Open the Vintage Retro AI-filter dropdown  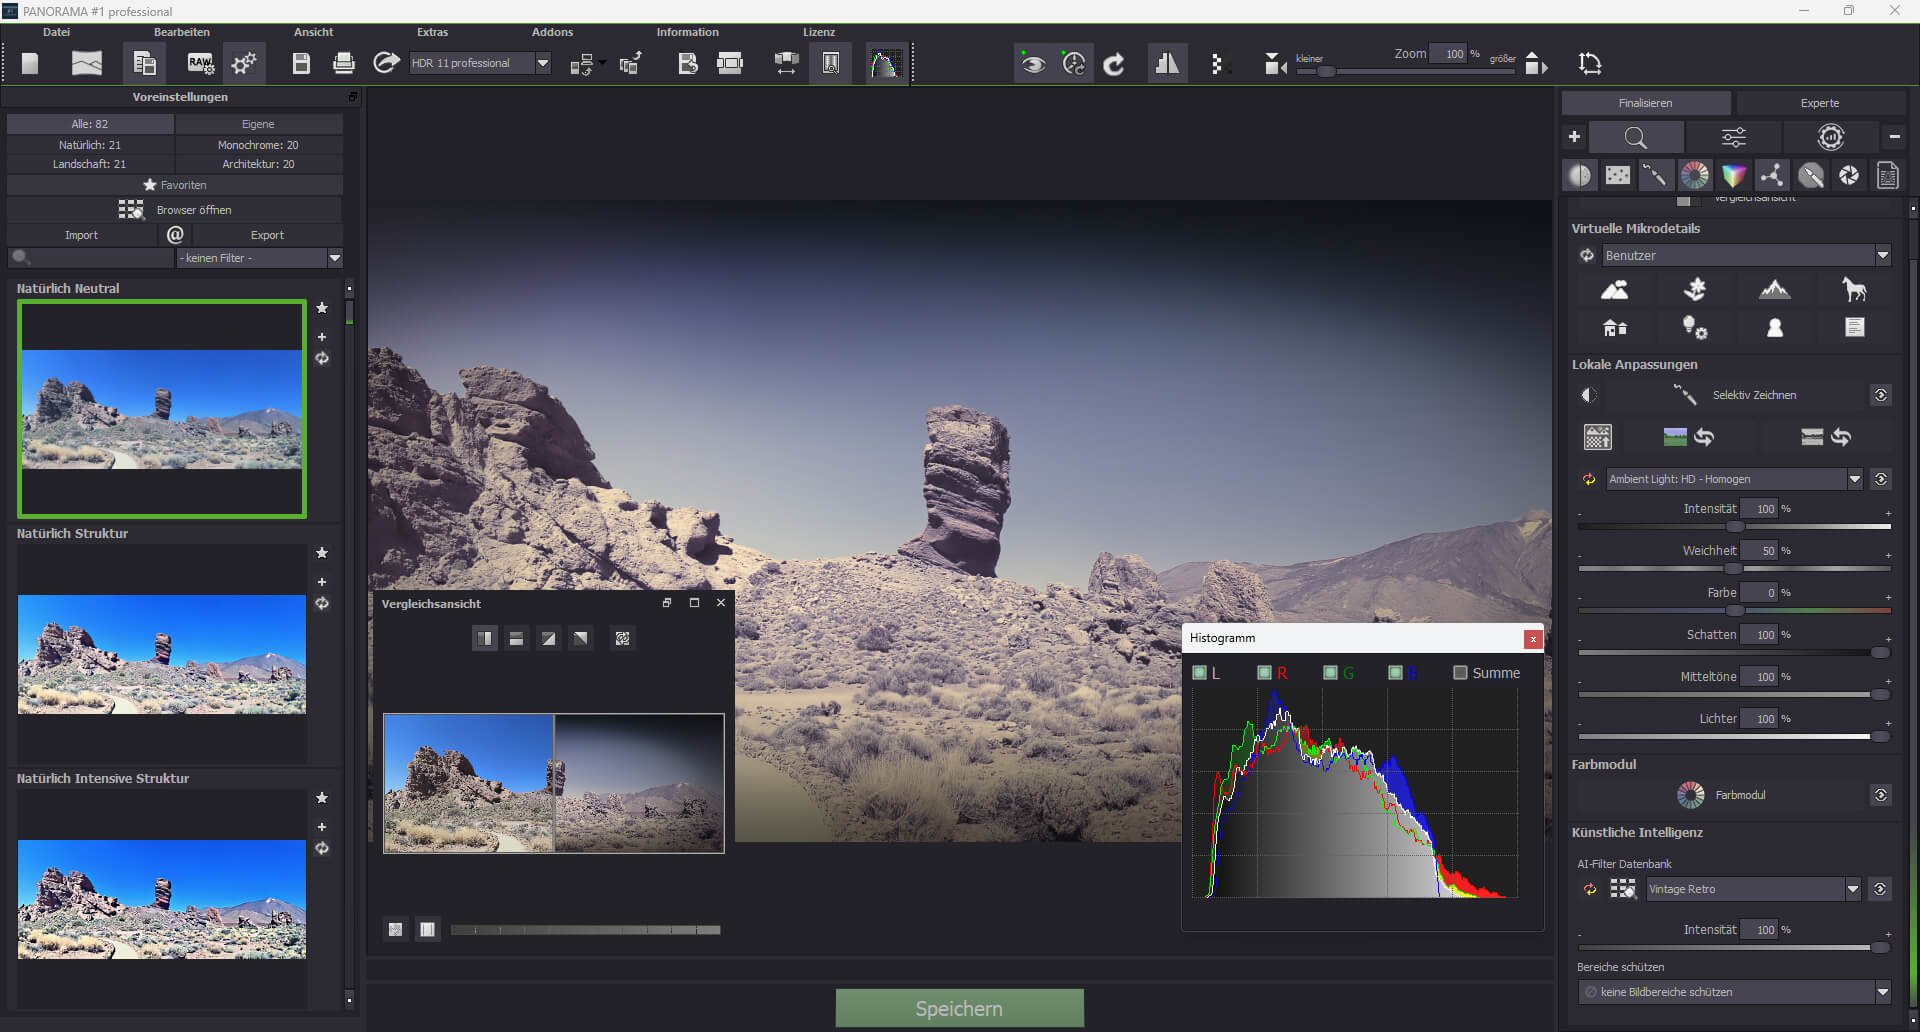[1852, 889]
